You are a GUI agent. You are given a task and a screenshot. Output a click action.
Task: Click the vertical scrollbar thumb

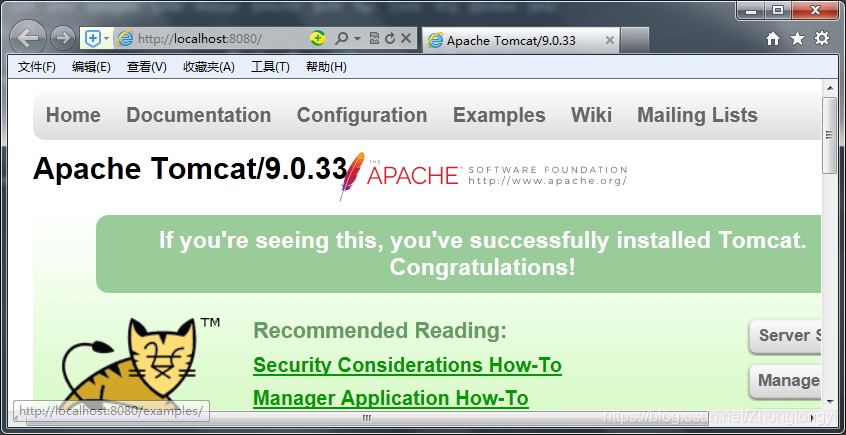tap(829, 135)
